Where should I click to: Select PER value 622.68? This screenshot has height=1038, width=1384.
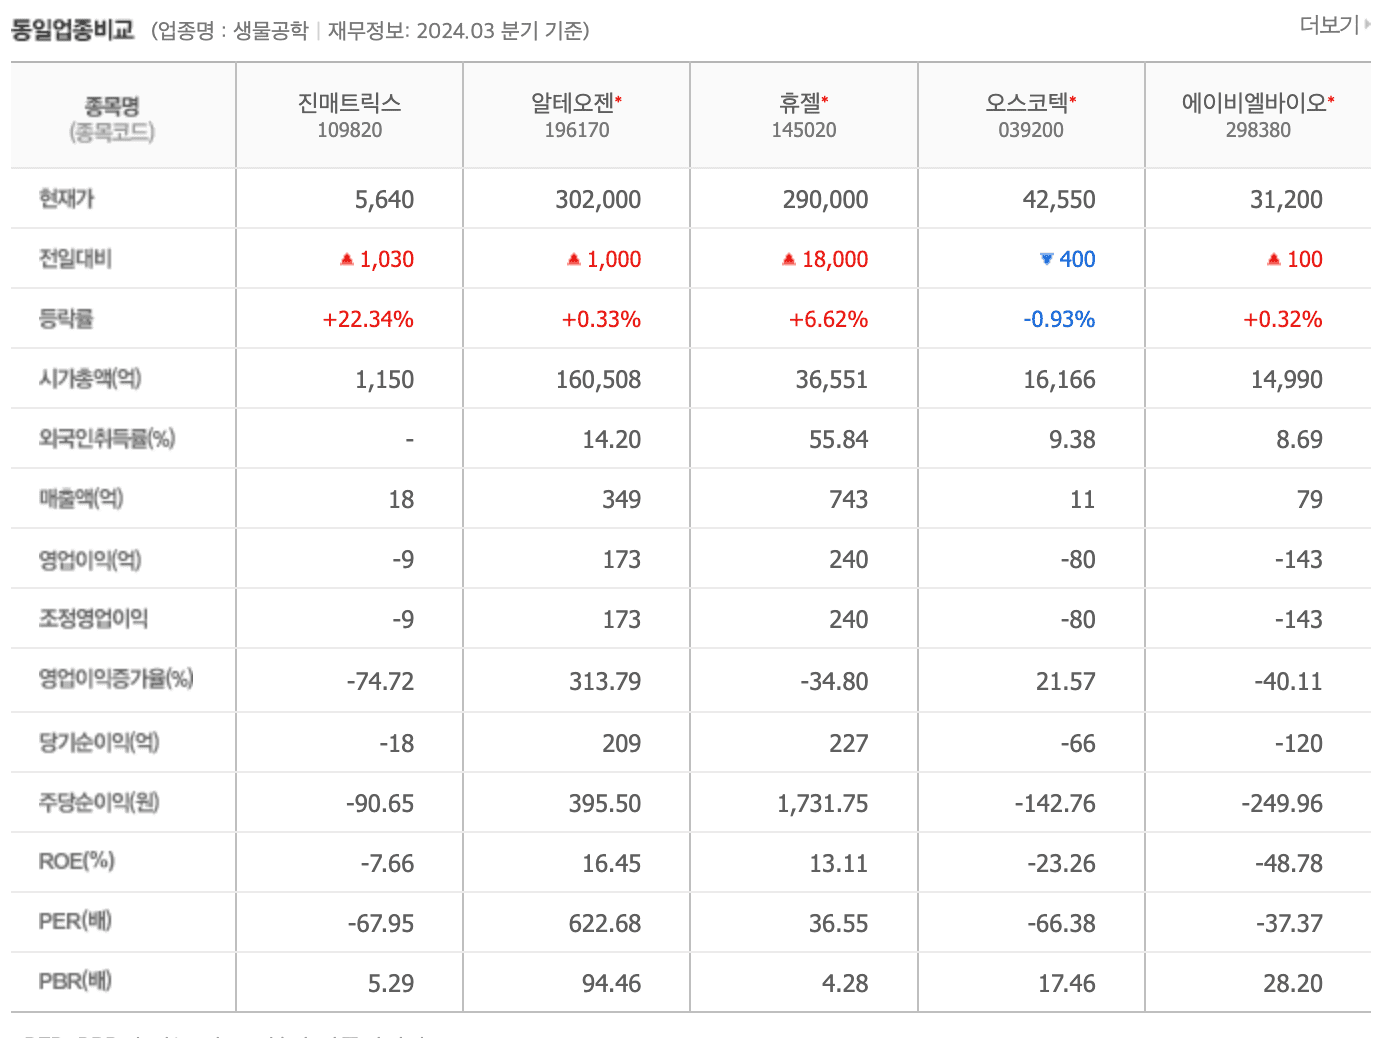coord(605,924)
